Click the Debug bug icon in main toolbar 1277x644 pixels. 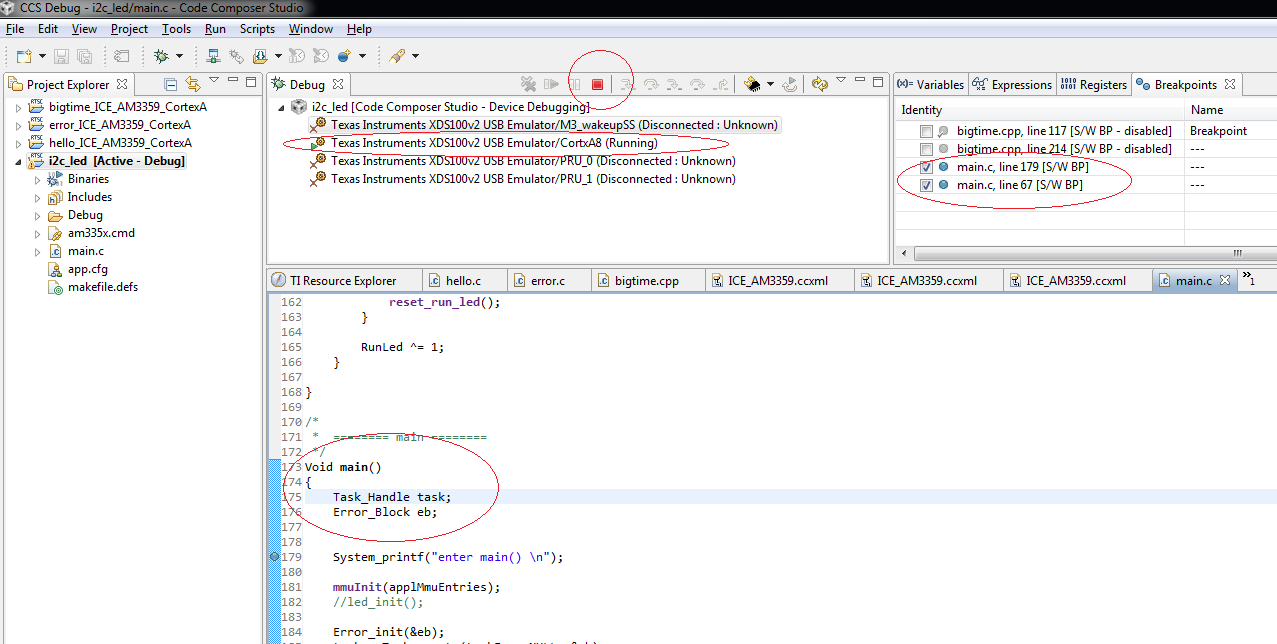pos(161,56)
